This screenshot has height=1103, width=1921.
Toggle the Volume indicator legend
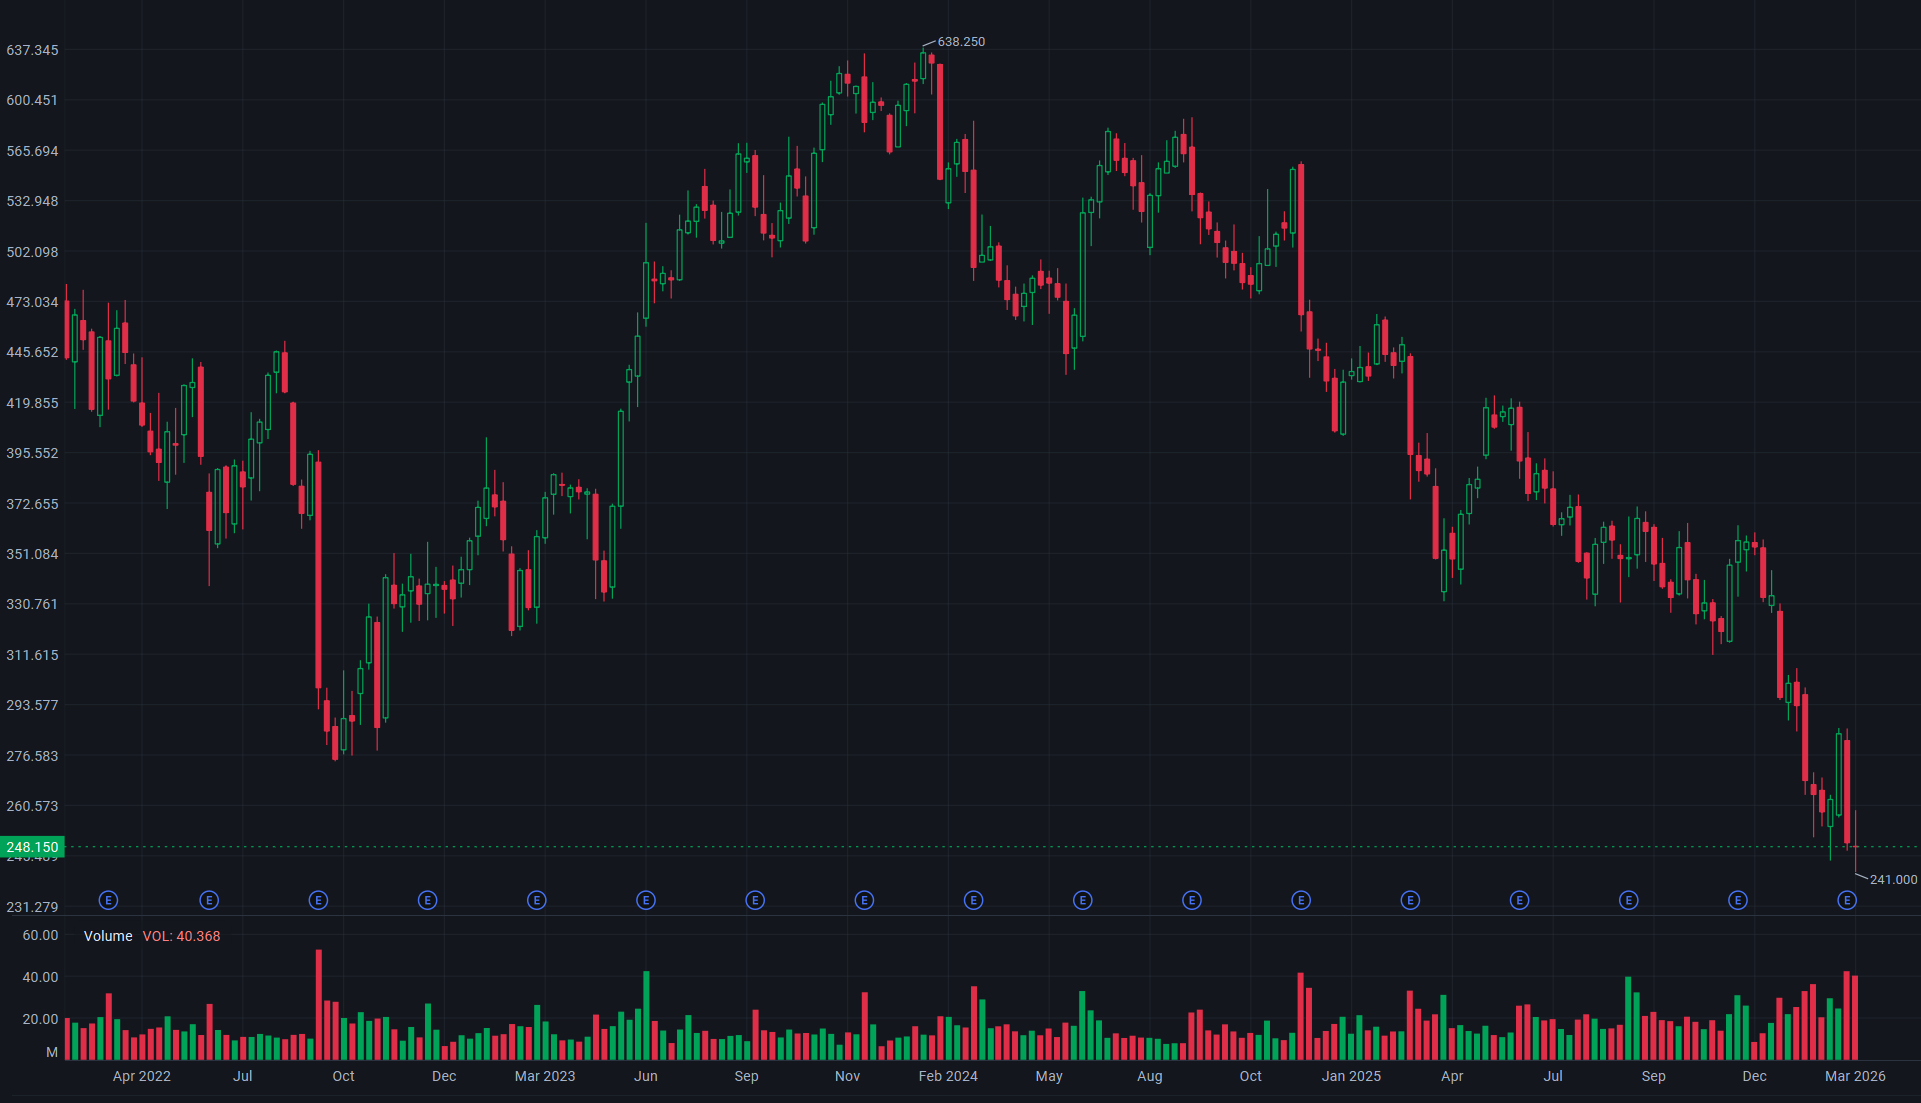108,936
